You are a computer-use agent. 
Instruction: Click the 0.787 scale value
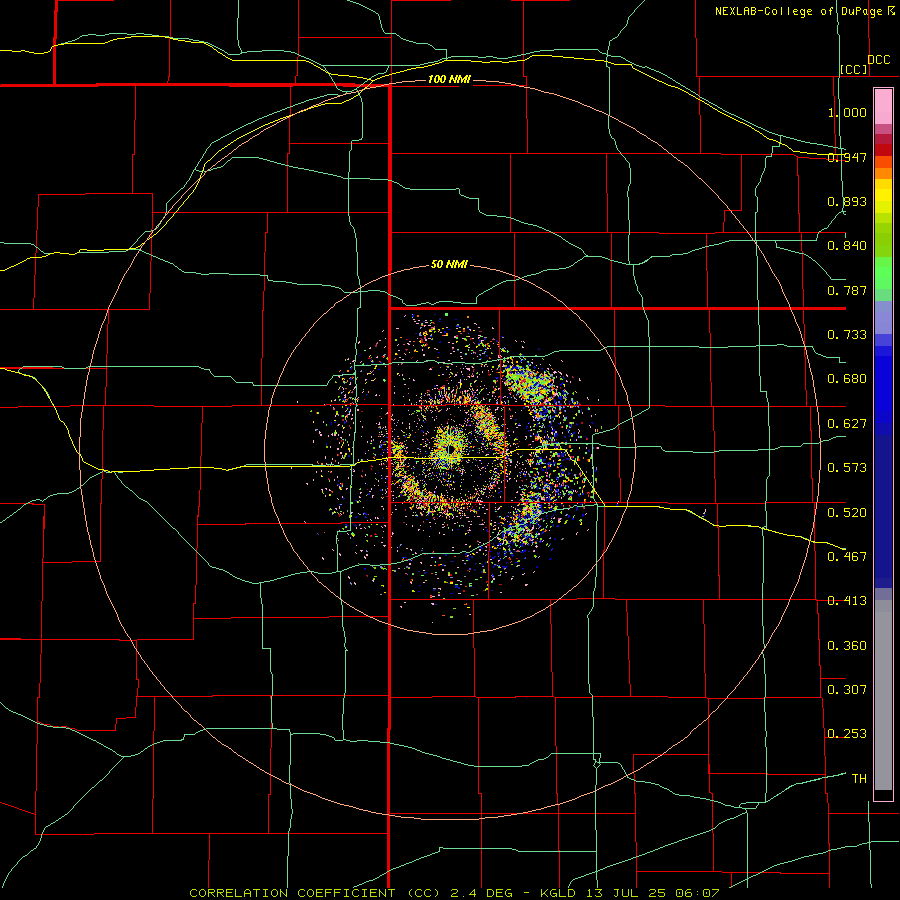click(847, 290)
